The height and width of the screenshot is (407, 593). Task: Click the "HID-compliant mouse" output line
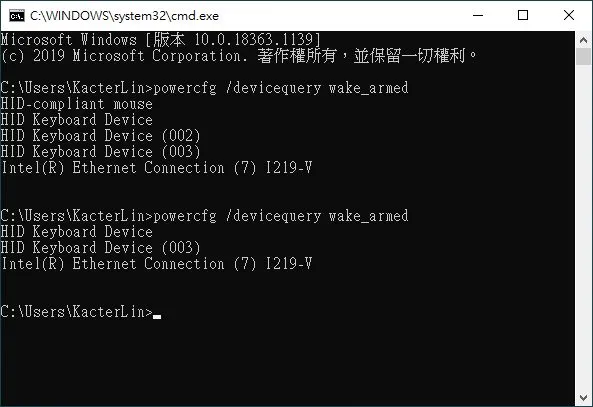click(77, 104)
